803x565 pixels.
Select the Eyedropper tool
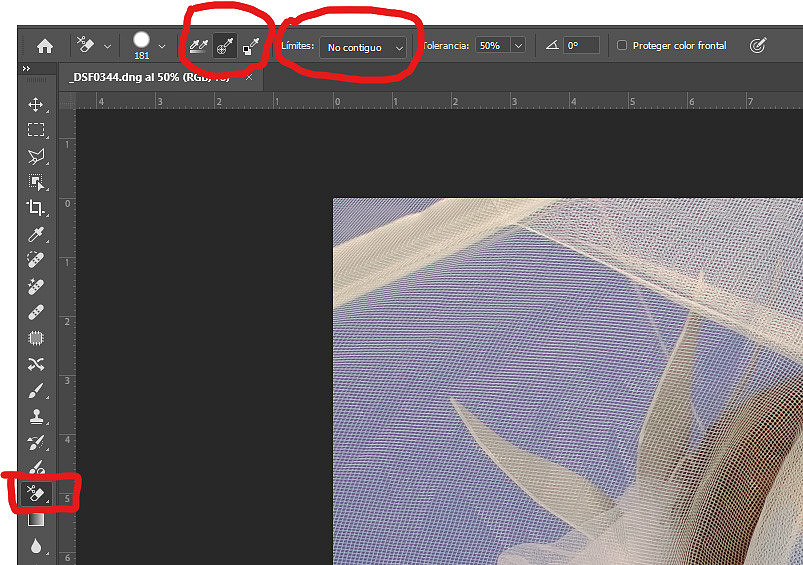click(36, 234)
